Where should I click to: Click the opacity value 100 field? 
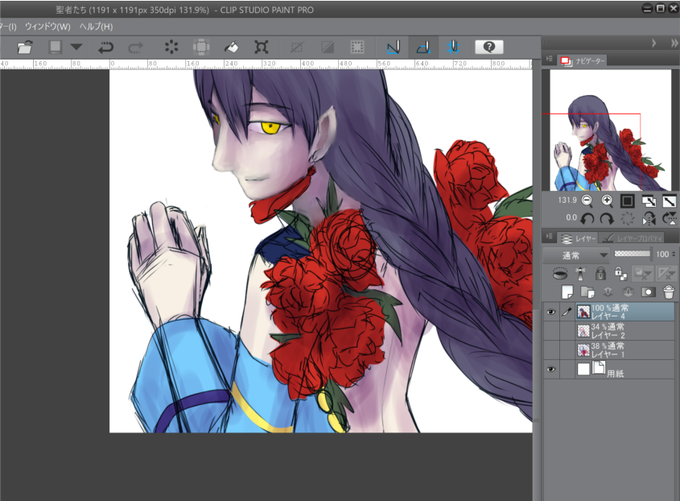[662, 254]
